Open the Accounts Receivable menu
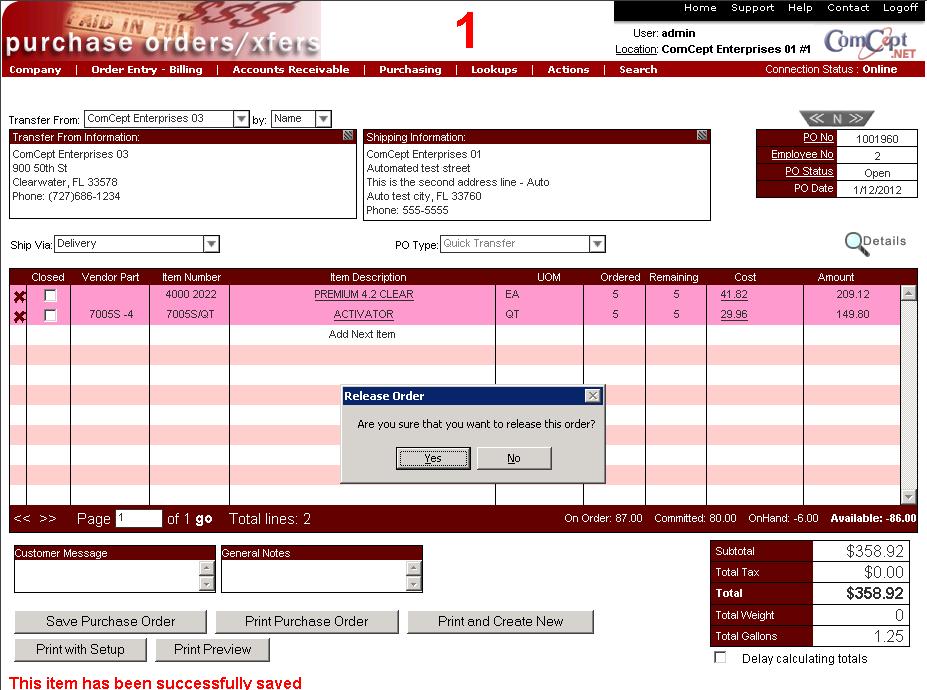 pos(291,70)
